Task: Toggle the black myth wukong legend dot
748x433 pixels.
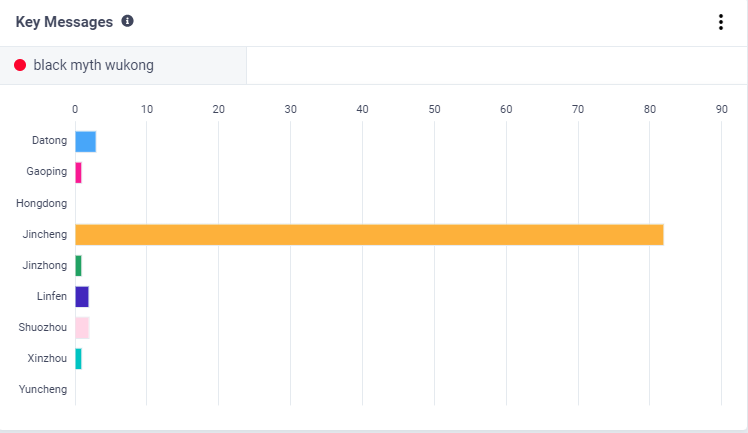Action: [20, 65]
